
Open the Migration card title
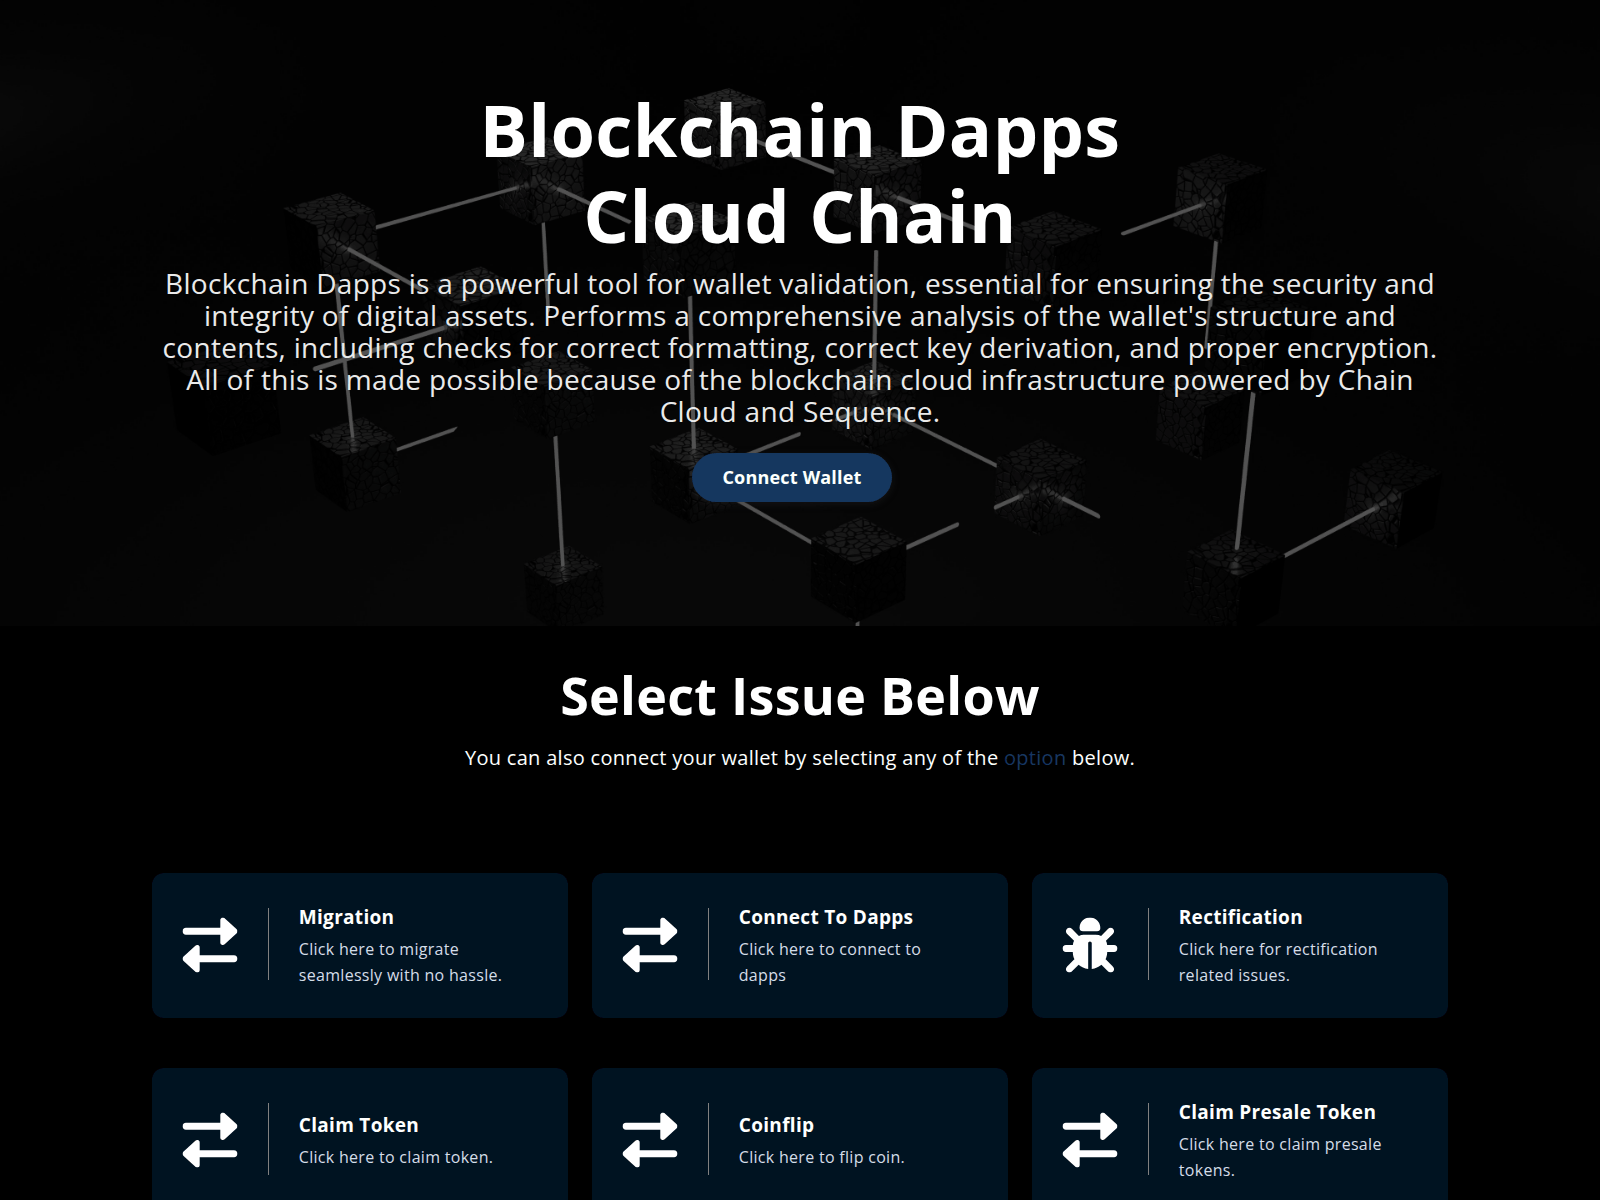coord(346,917)
